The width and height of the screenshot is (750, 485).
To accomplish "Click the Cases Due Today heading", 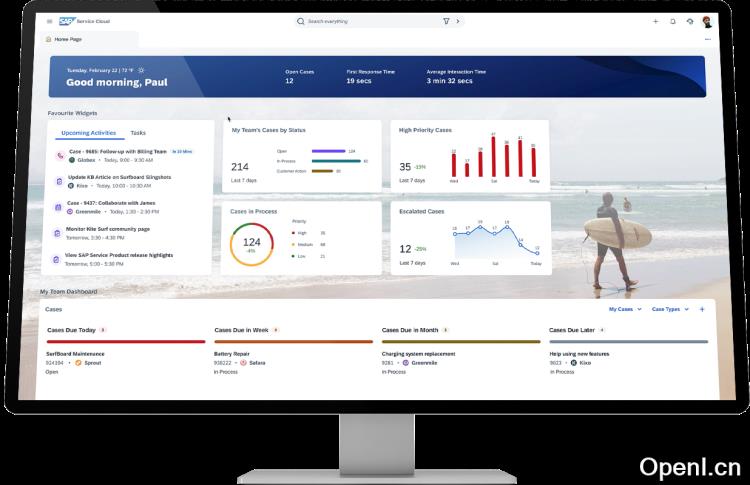I will (x=71, y=330).
